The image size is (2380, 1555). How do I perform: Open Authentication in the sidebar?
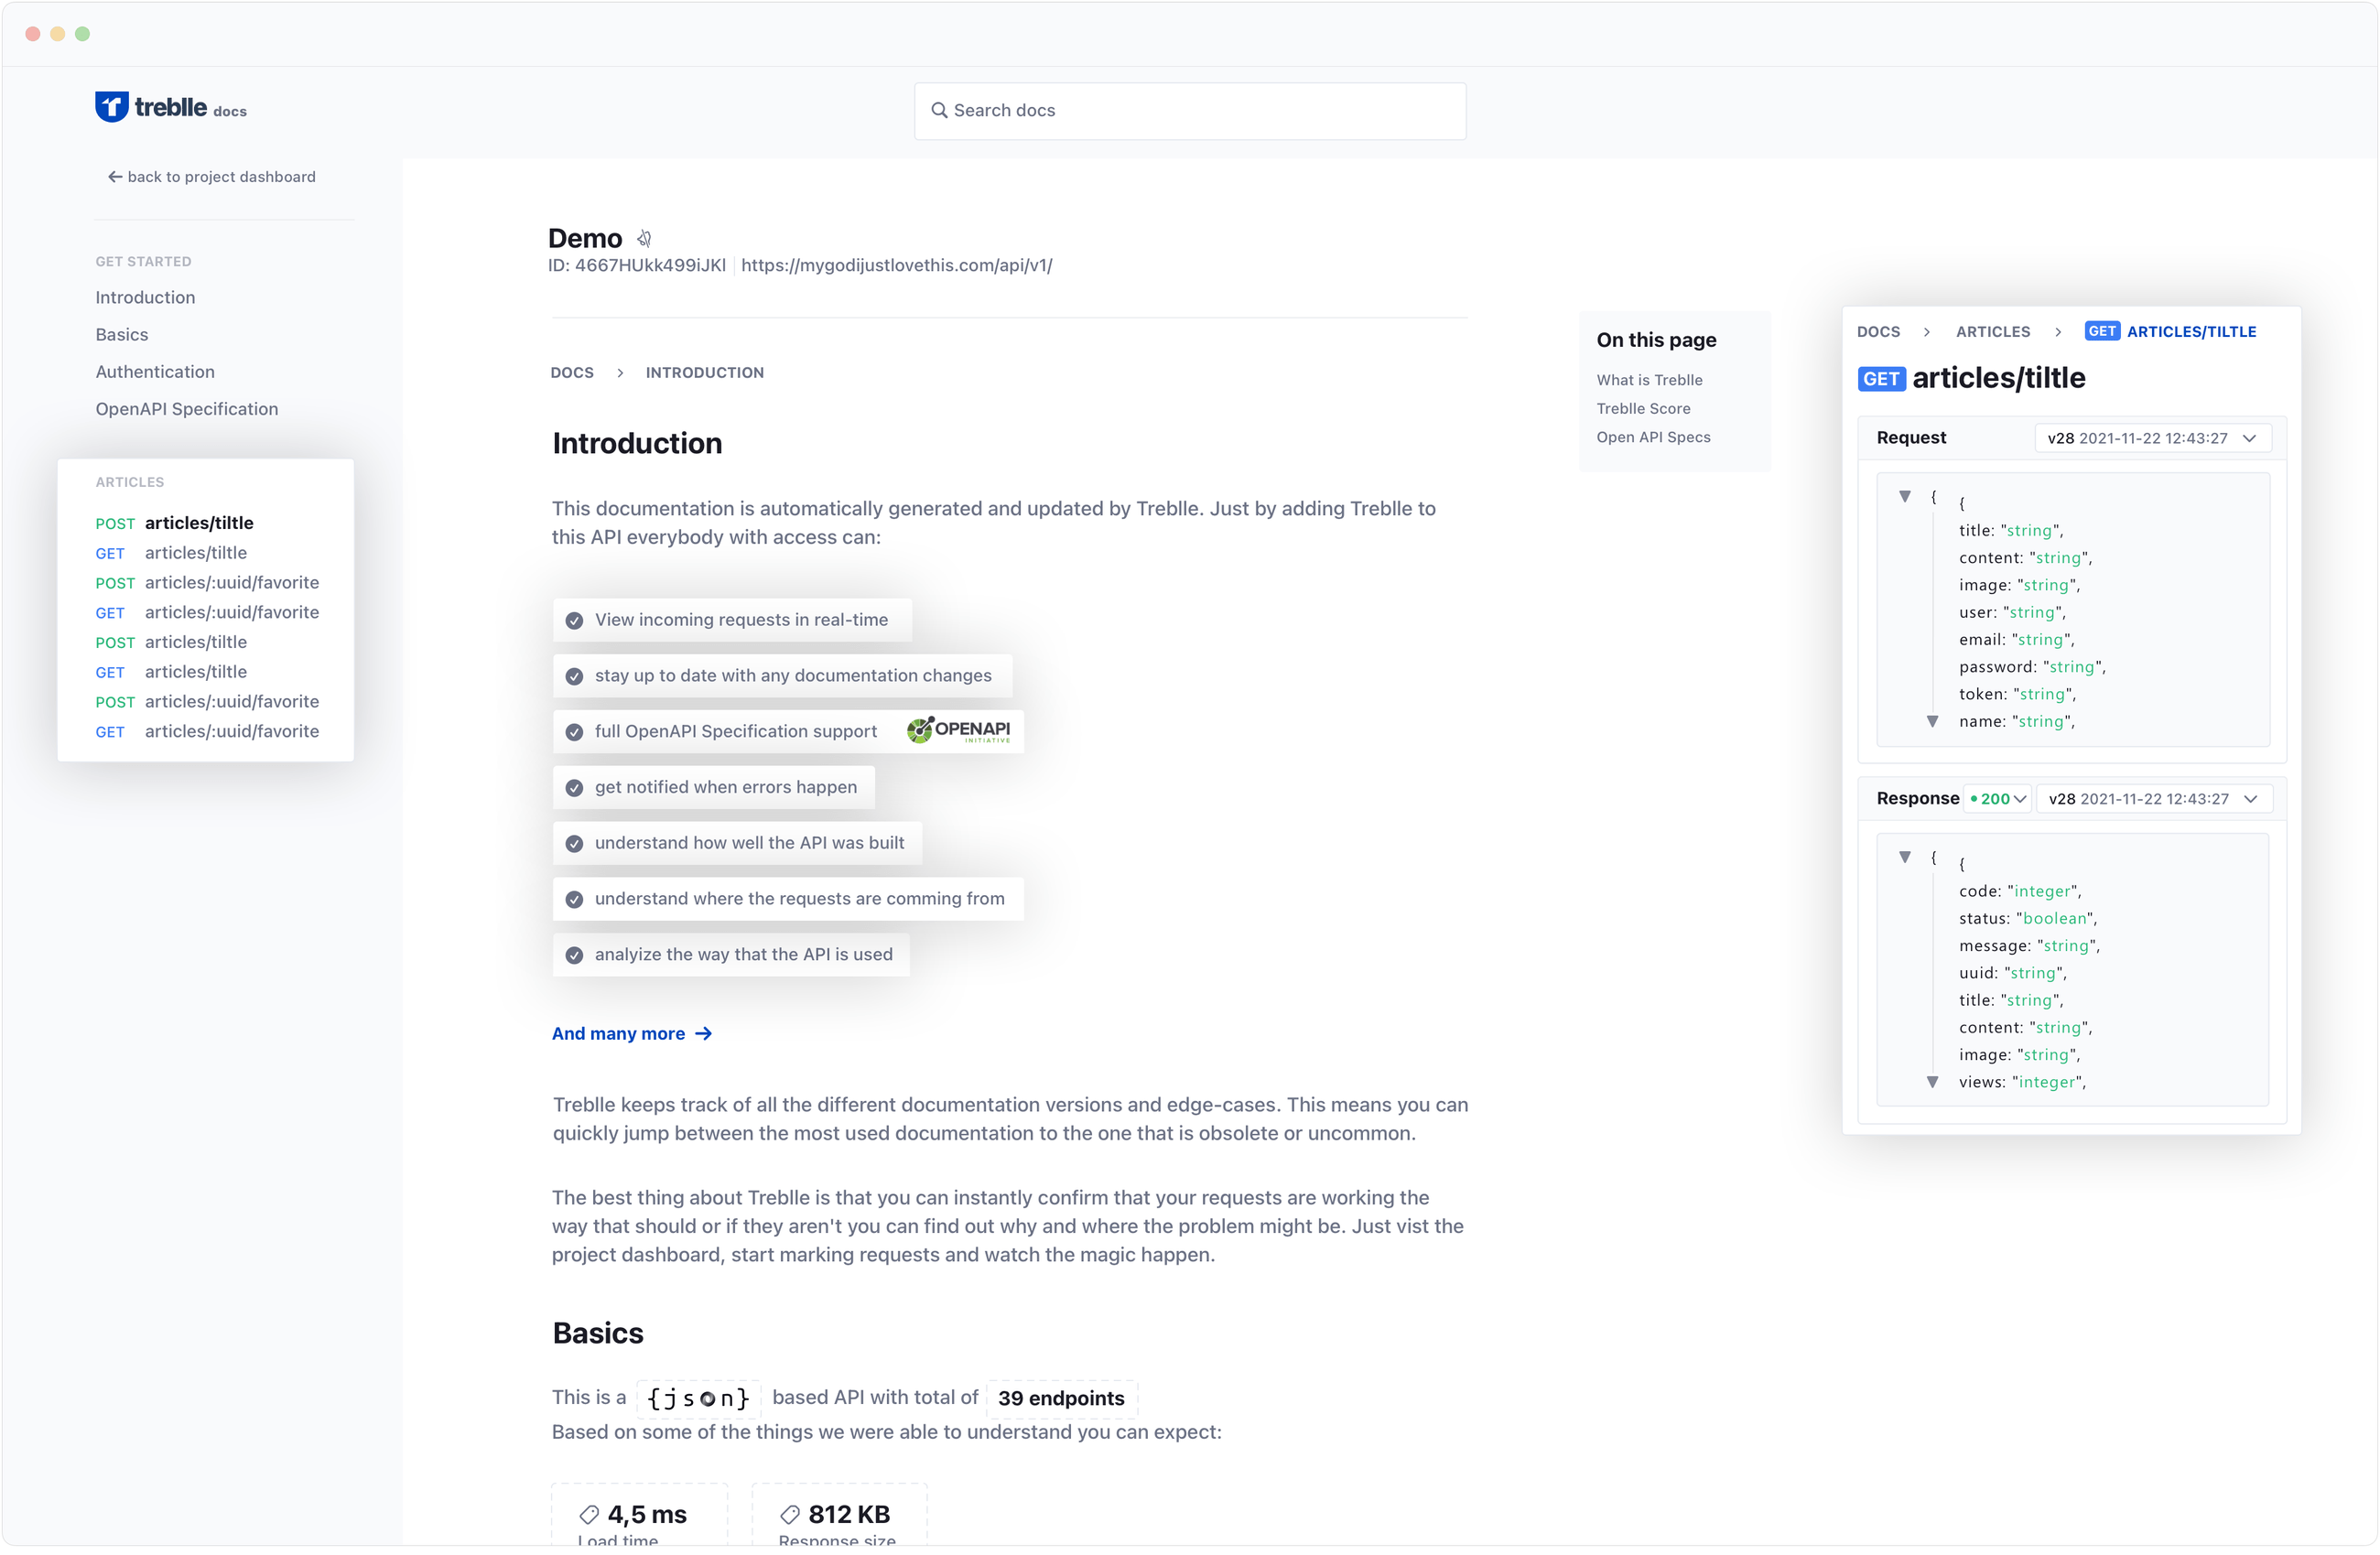click(x=155, y=371)
